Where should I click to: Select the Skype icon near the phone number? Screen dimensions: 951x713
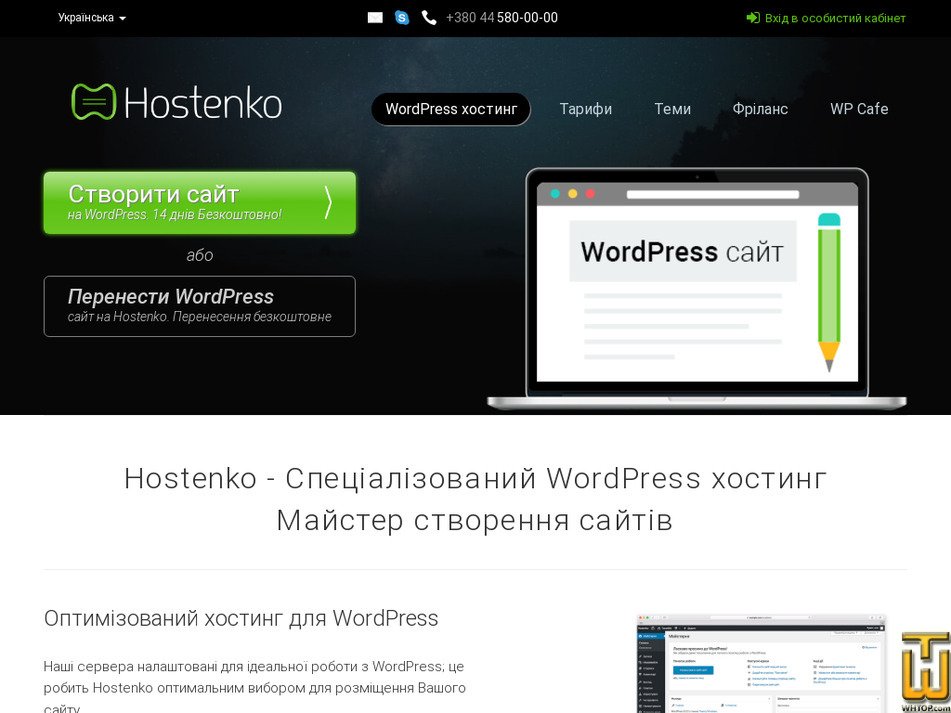(402, 17)
